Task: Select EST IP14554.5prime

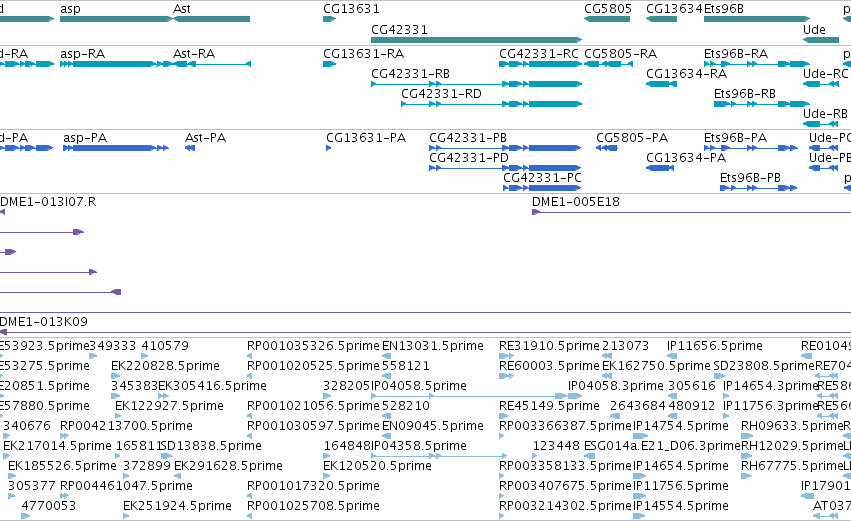Action: pyautogui.click(x=639, y=516)
